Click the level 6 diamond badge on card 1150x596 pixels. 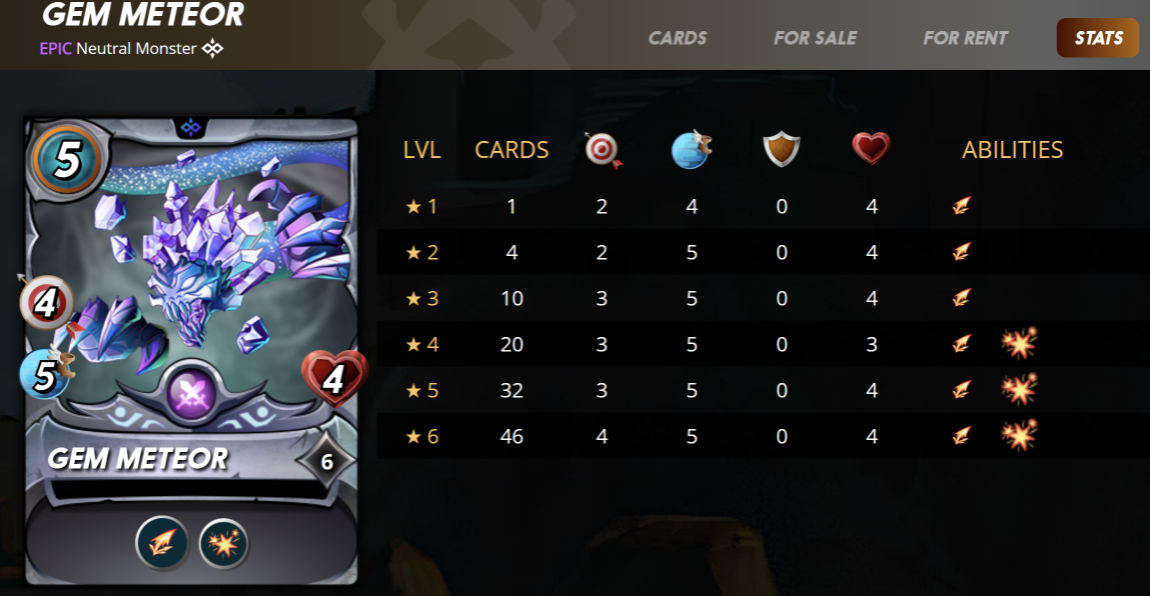326,461
